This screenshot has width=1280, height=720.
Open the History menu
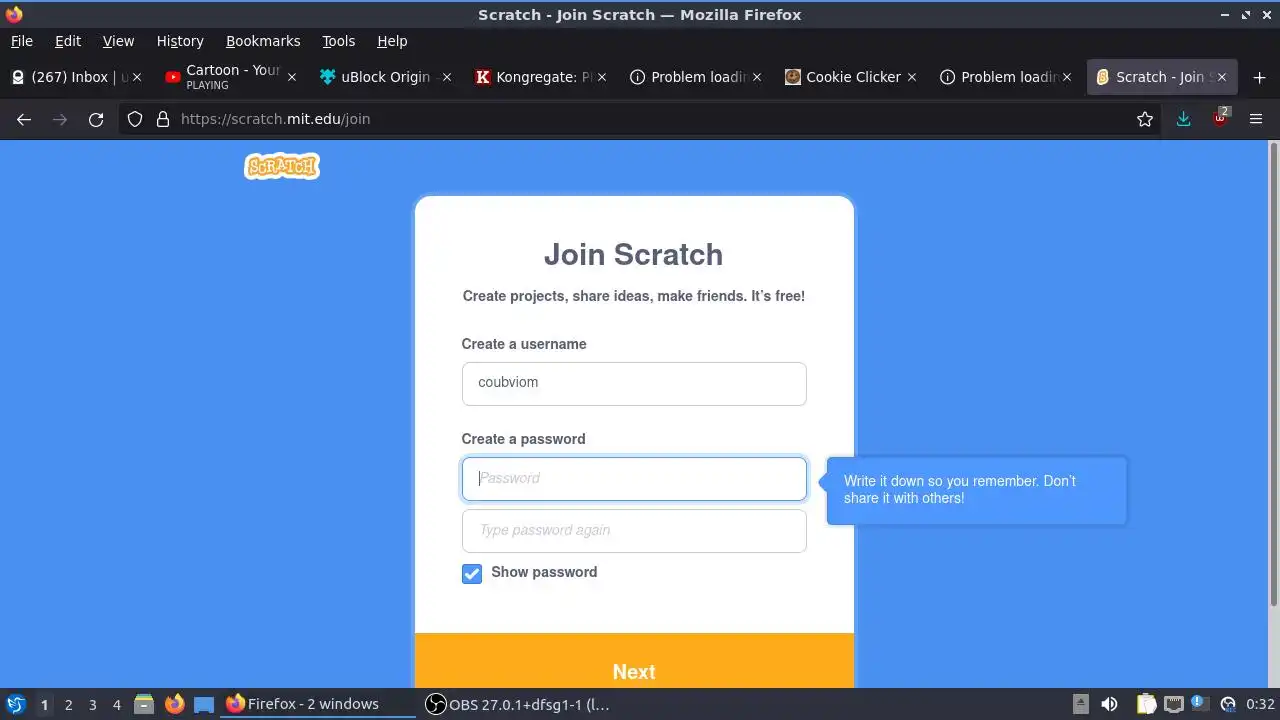tap(180, 41)
